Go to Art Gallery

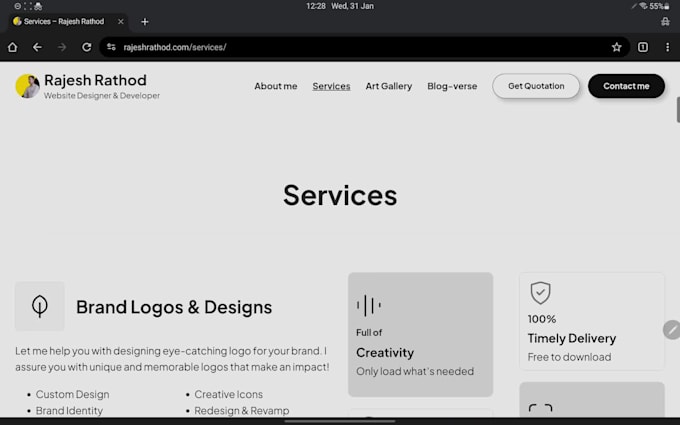[x=389, y=86]
